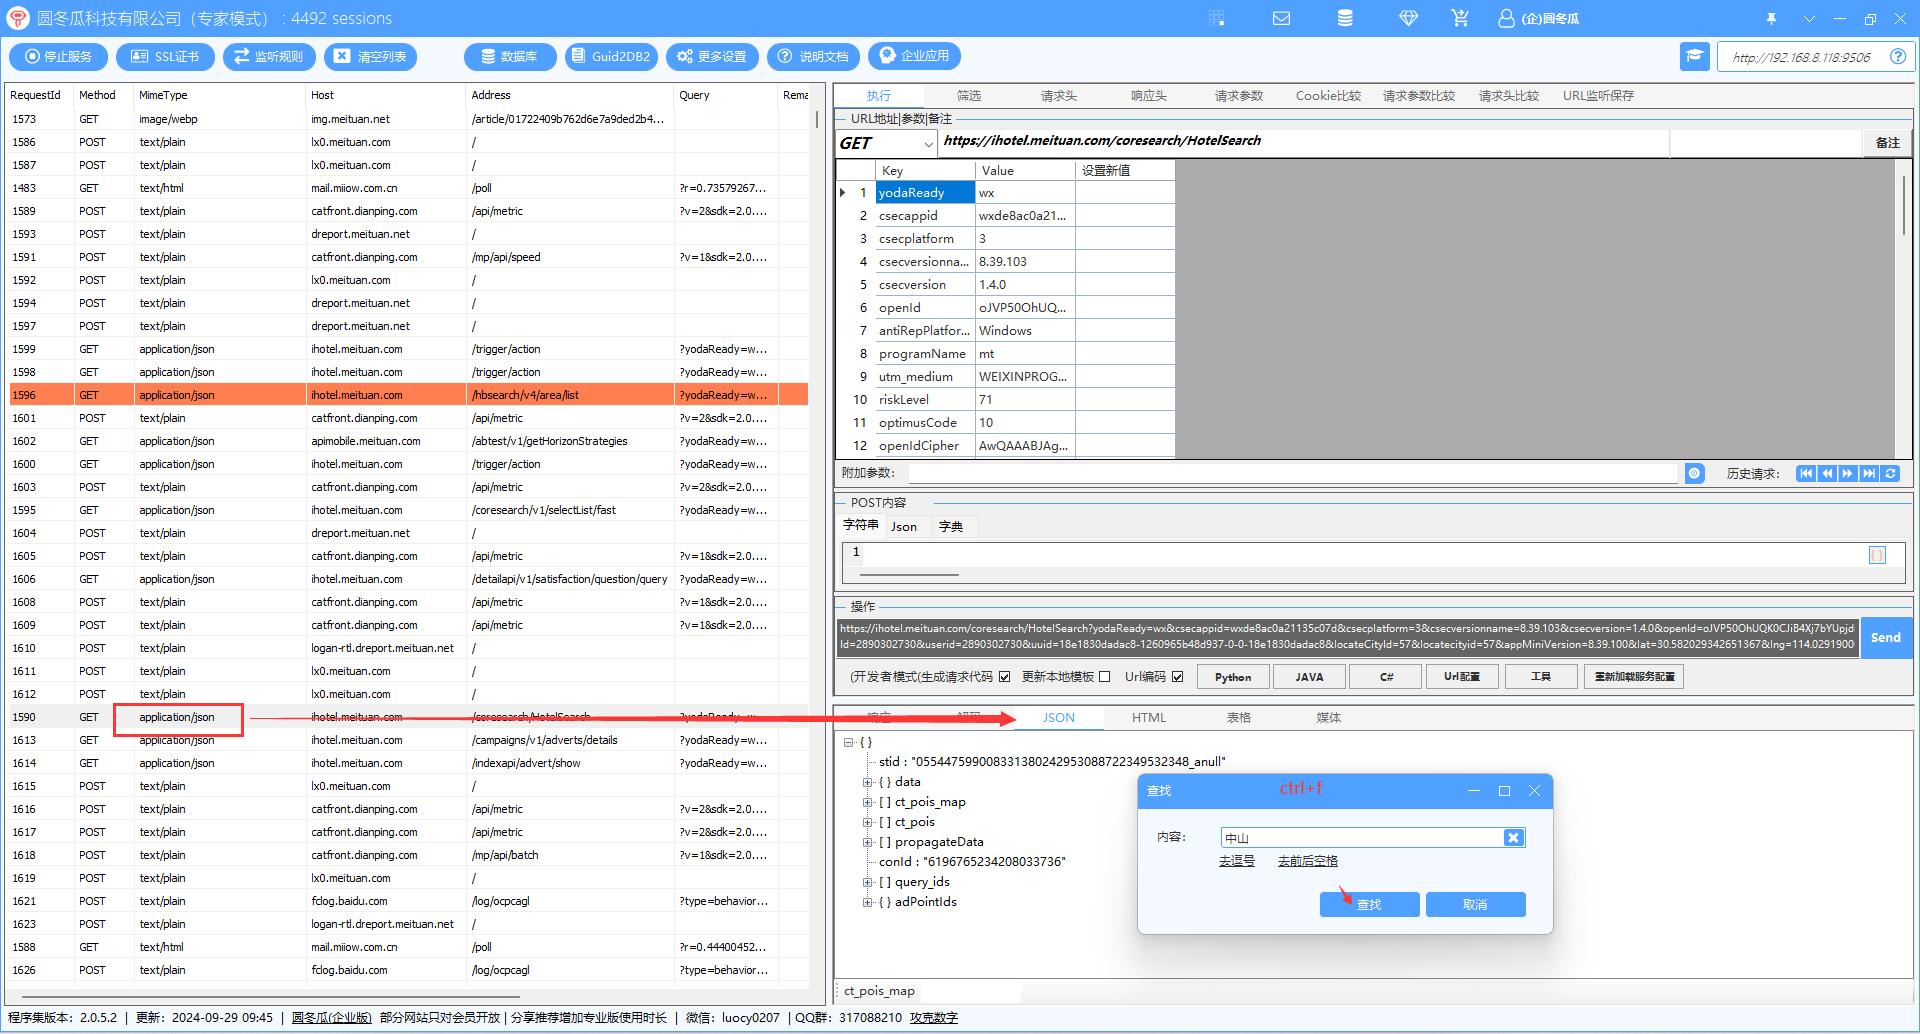Toggle developer mode code generation checkbox
Viewport: 1920px width, 1034px height.
pyautogui.click(x=1004, y=677)
